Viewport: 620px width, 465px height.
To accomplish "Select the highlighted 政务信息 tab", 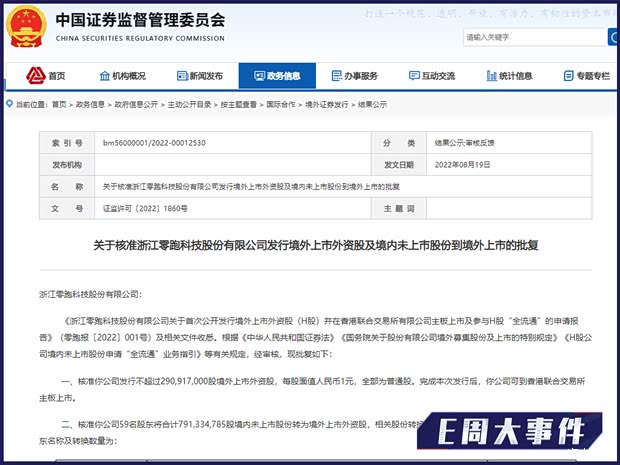I will 277,76.
